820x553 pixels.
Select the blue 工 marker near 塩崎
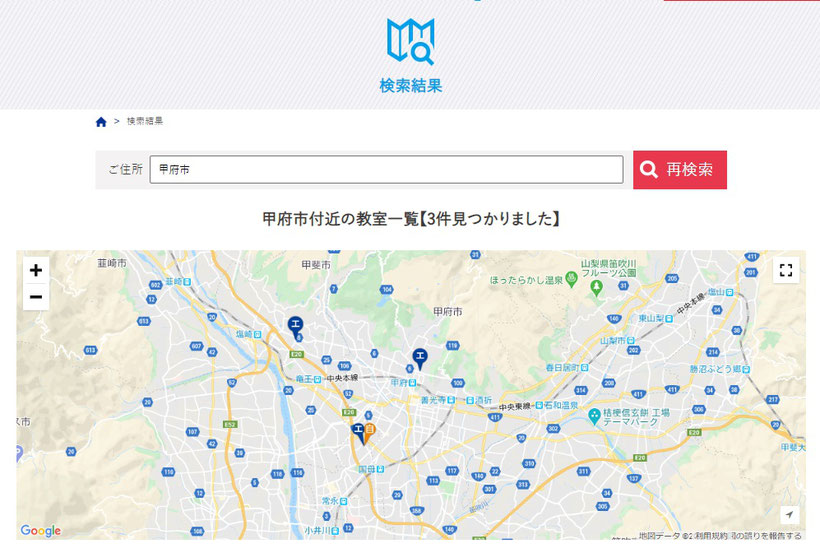click(x=295, y=326)
